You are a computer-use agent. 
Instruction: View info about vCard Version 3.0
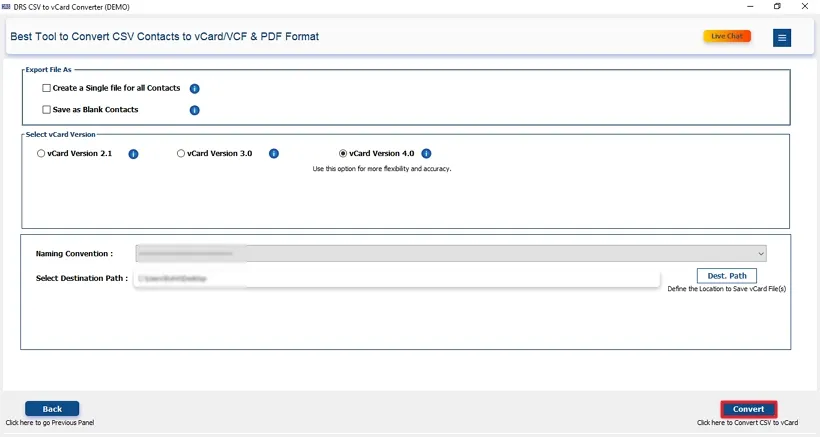[274, 154]
